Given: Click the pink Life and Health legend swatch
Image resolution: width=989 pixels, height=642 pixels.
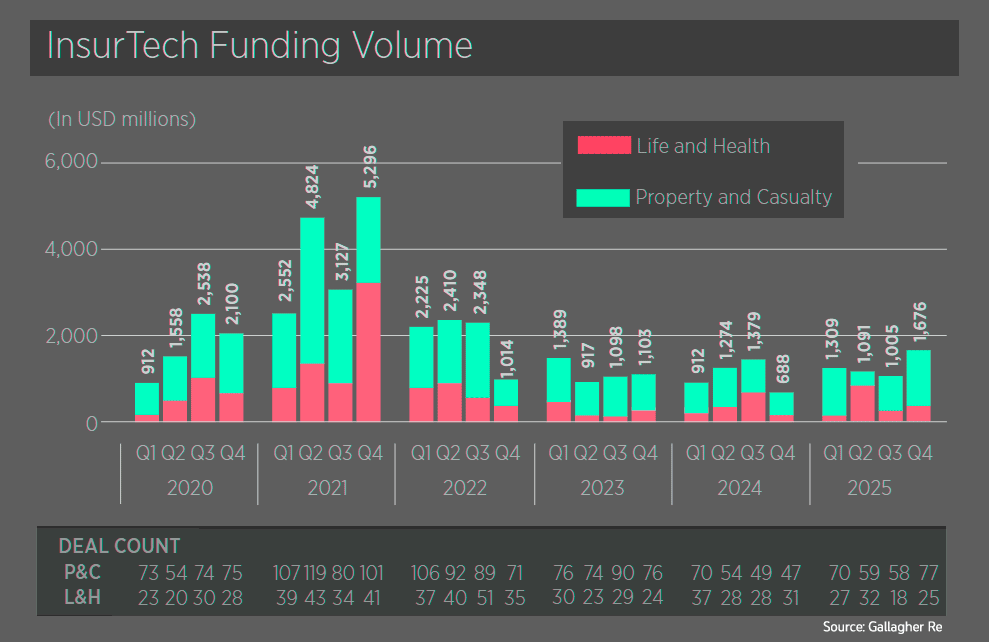Looking at the screenshot, I should tap(604, 146).
